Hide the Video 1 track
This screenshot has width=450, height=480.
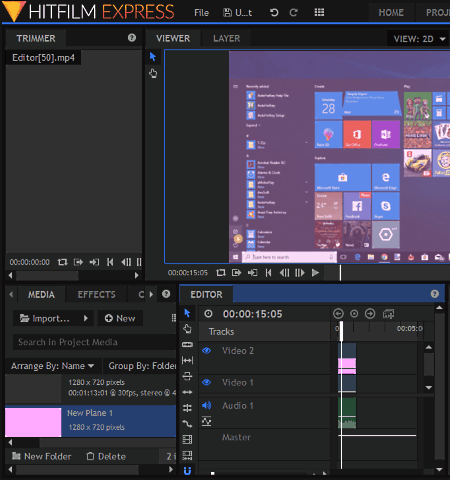(207, 382)
